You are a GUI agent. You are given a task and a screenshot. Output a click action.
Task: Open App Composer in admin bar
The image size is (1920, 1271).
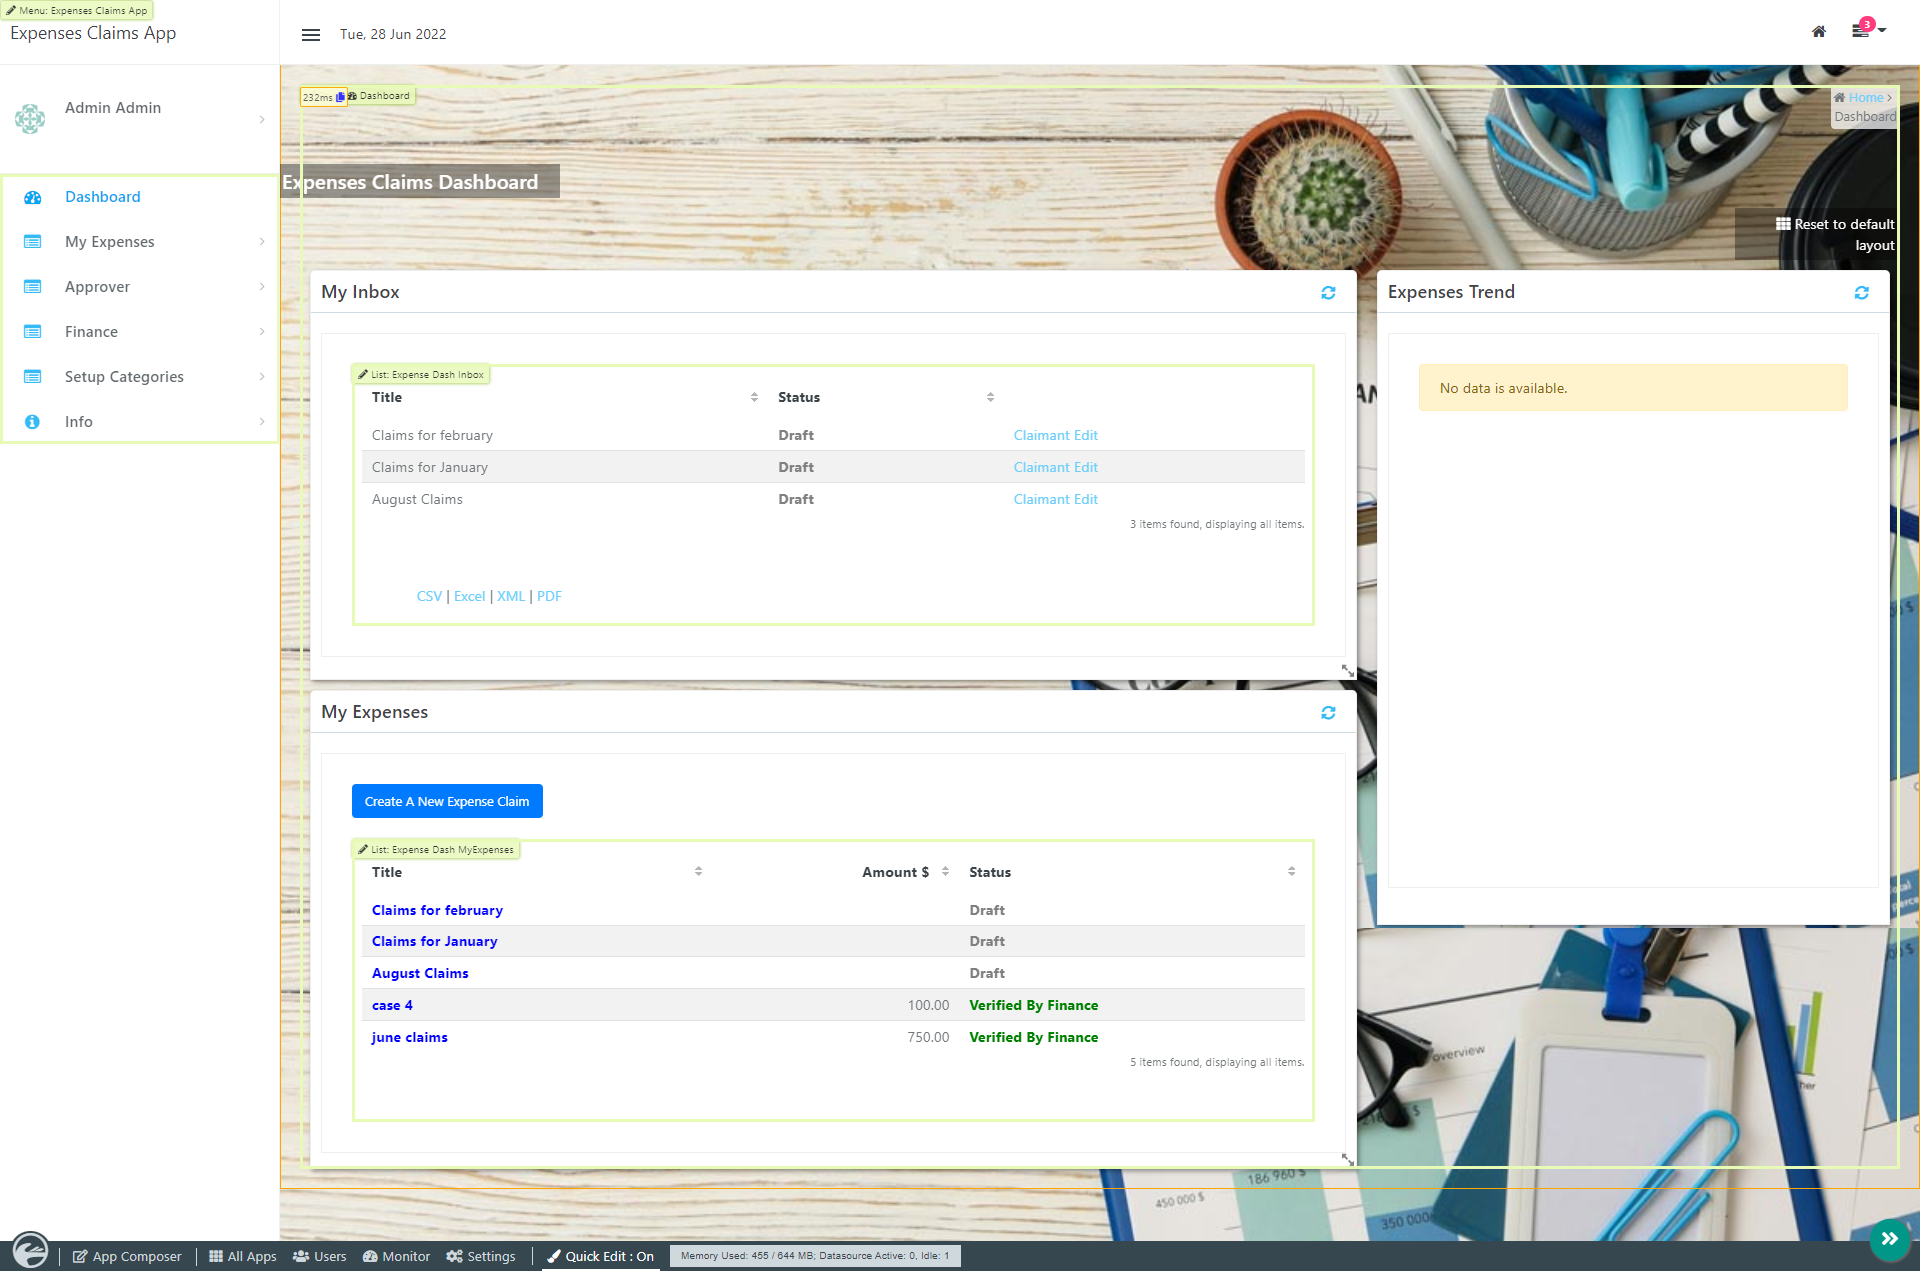pos(127,1257)
